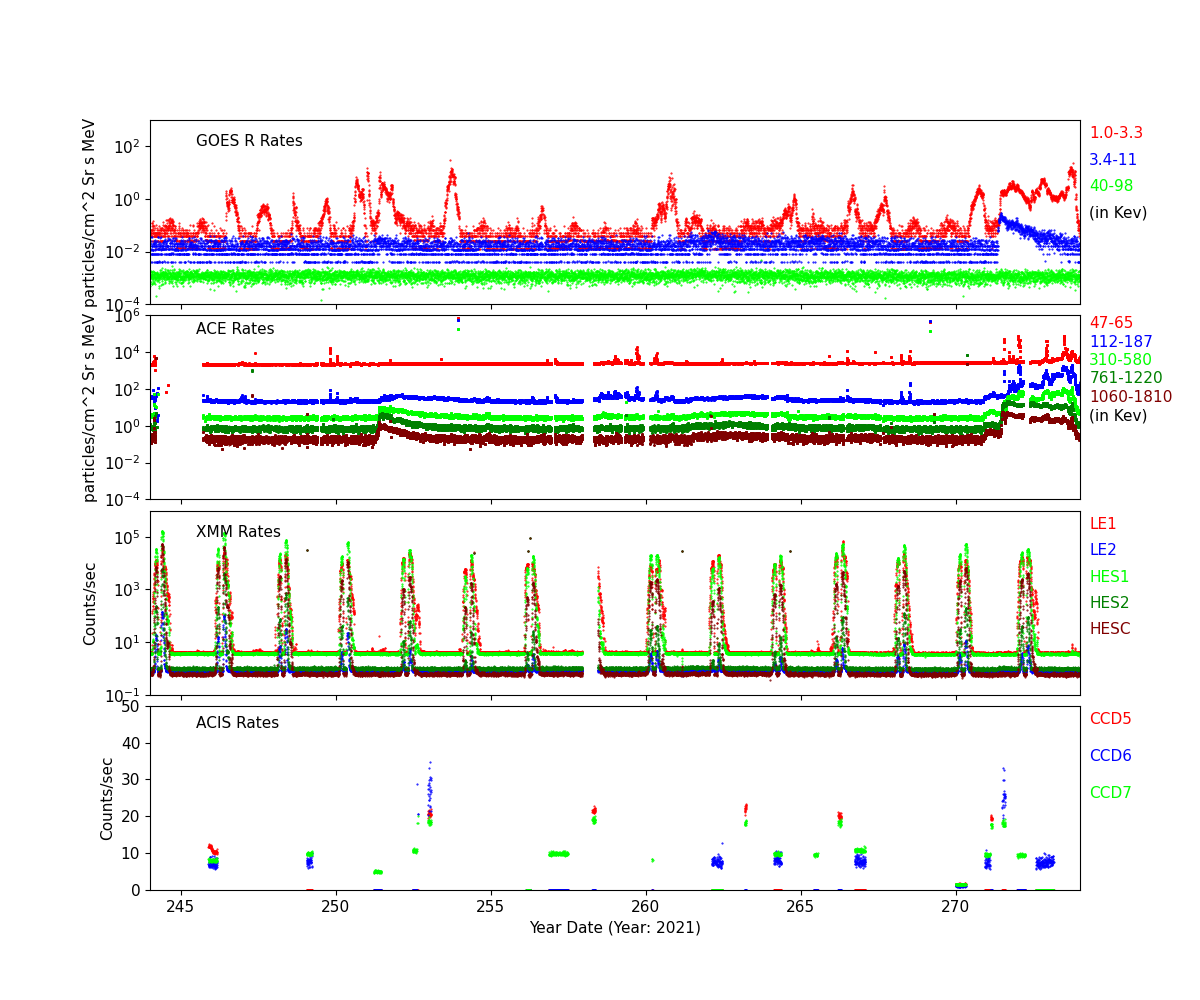
Task: Select the "270" tick on the x-axis
Action: (x=956, y=906)
